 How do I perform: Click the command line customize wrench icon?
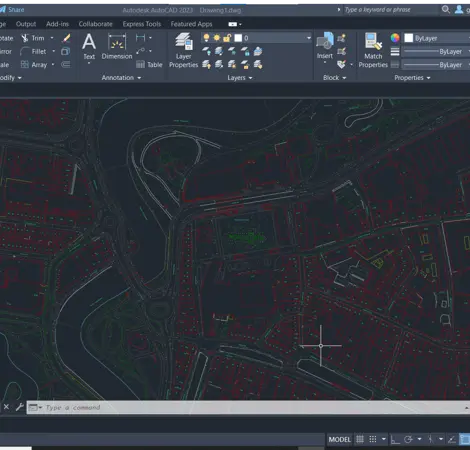[19, 407]
